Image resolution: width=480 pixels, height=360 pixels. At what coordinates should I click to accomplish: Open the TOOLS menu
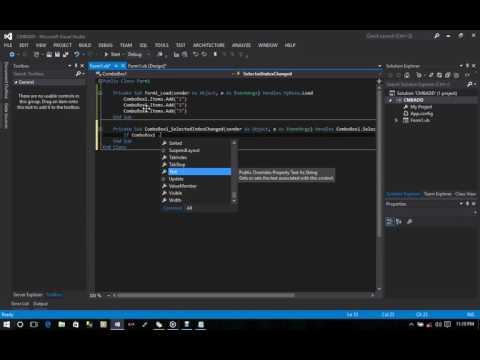click(162, 45)
